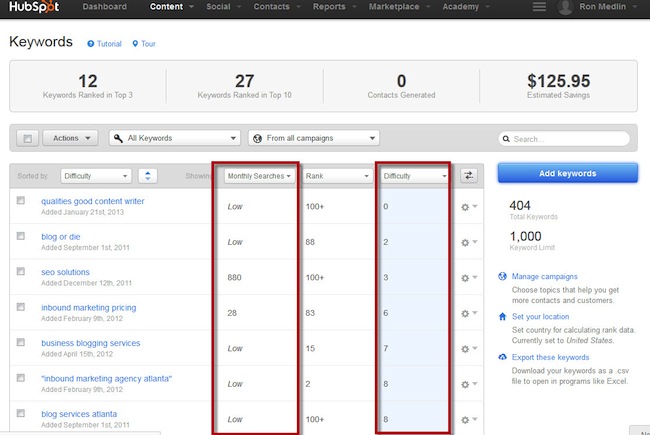Open the Sorted by Difficulty dropdown
Viewport: 650px width, 435px height.
tap(96, 176)
